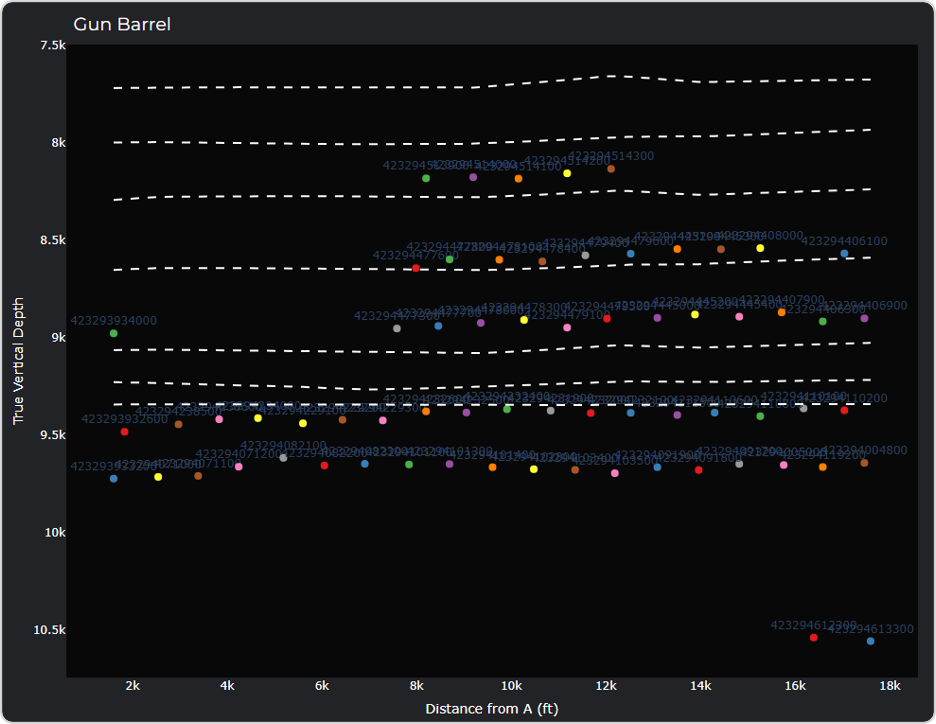
Task: Click purple well marker 423294406900
Action: point(864,318)
